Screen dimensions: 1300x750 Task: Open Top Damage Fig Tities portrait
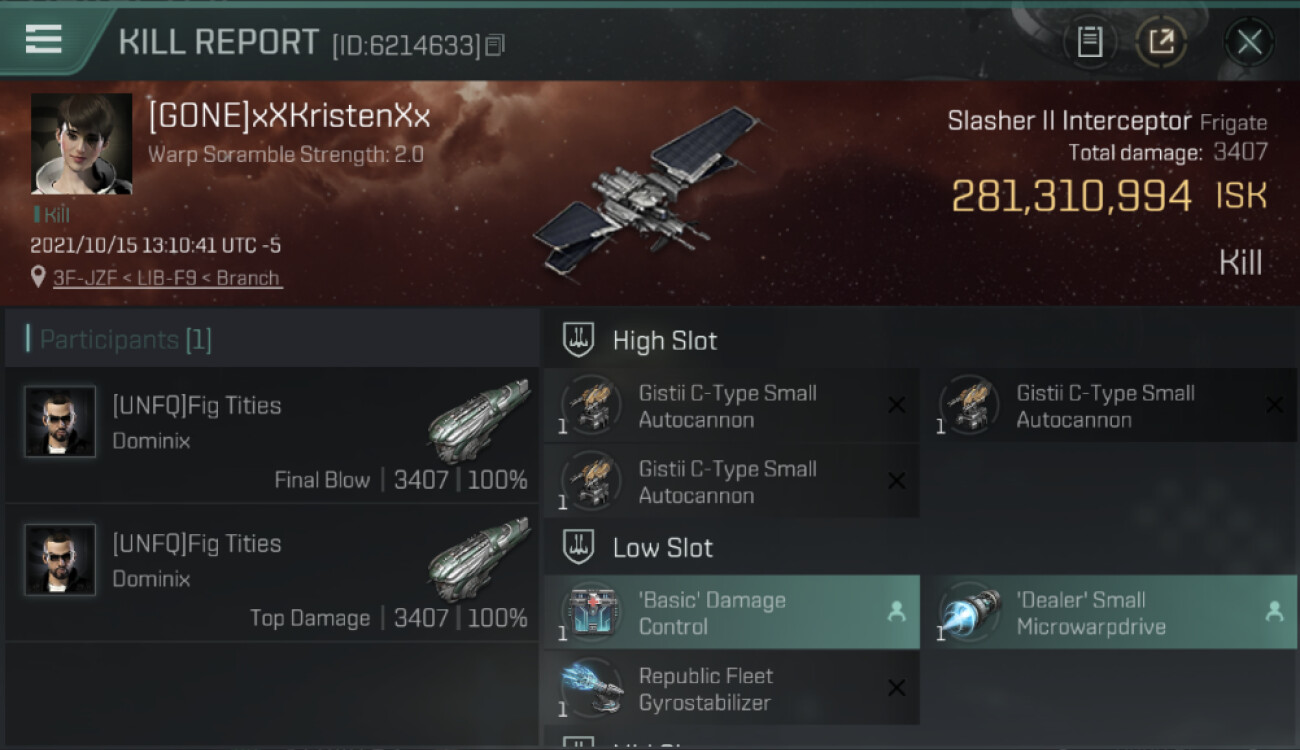click(60, 560)
